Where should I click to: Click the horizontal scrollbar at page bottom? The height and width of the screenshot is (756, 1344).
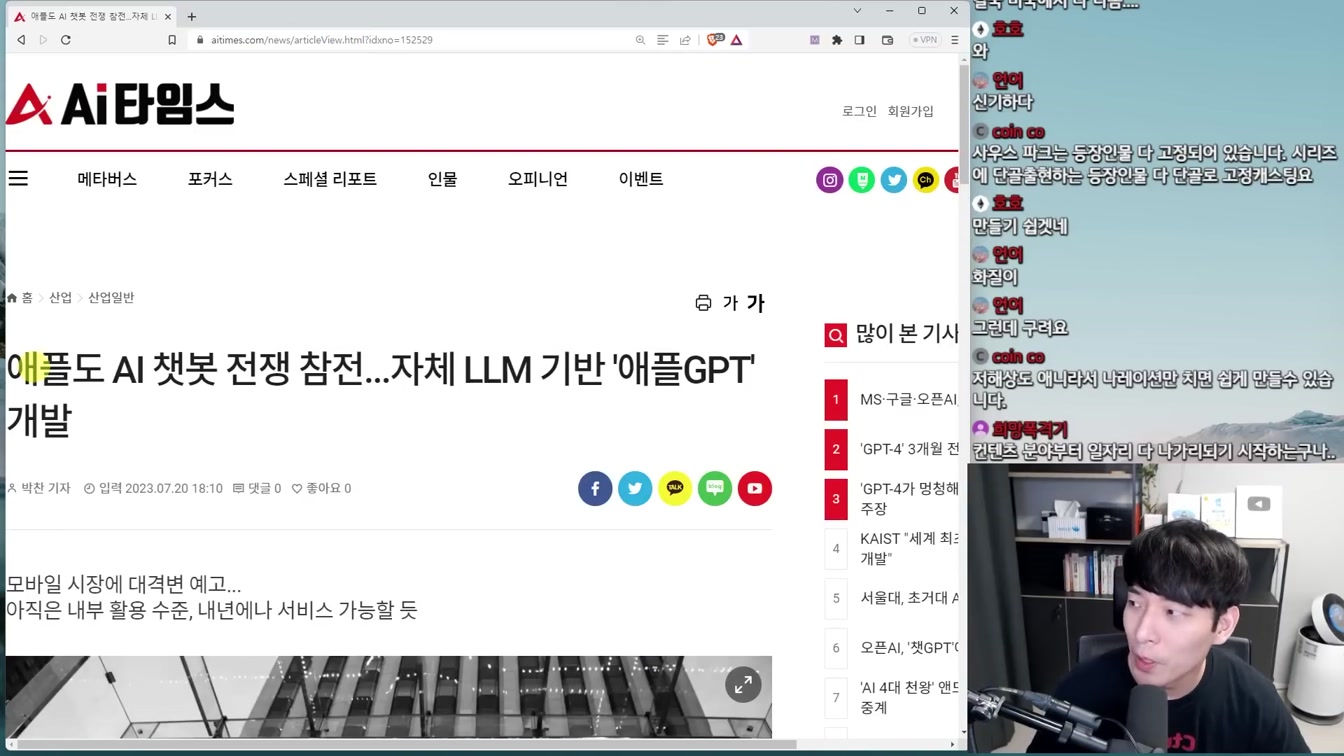tap(407, 744)
